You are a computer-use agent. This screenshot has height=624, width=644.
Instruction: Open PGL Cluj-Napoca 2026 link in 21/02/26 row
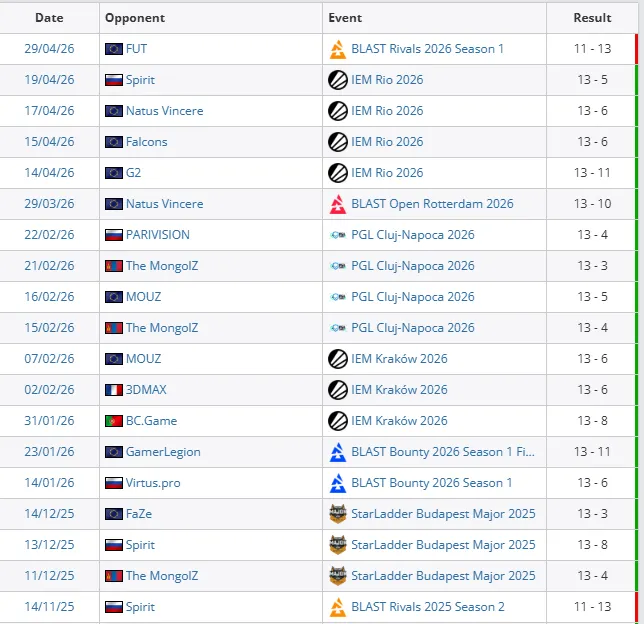(x=413, y=266)
